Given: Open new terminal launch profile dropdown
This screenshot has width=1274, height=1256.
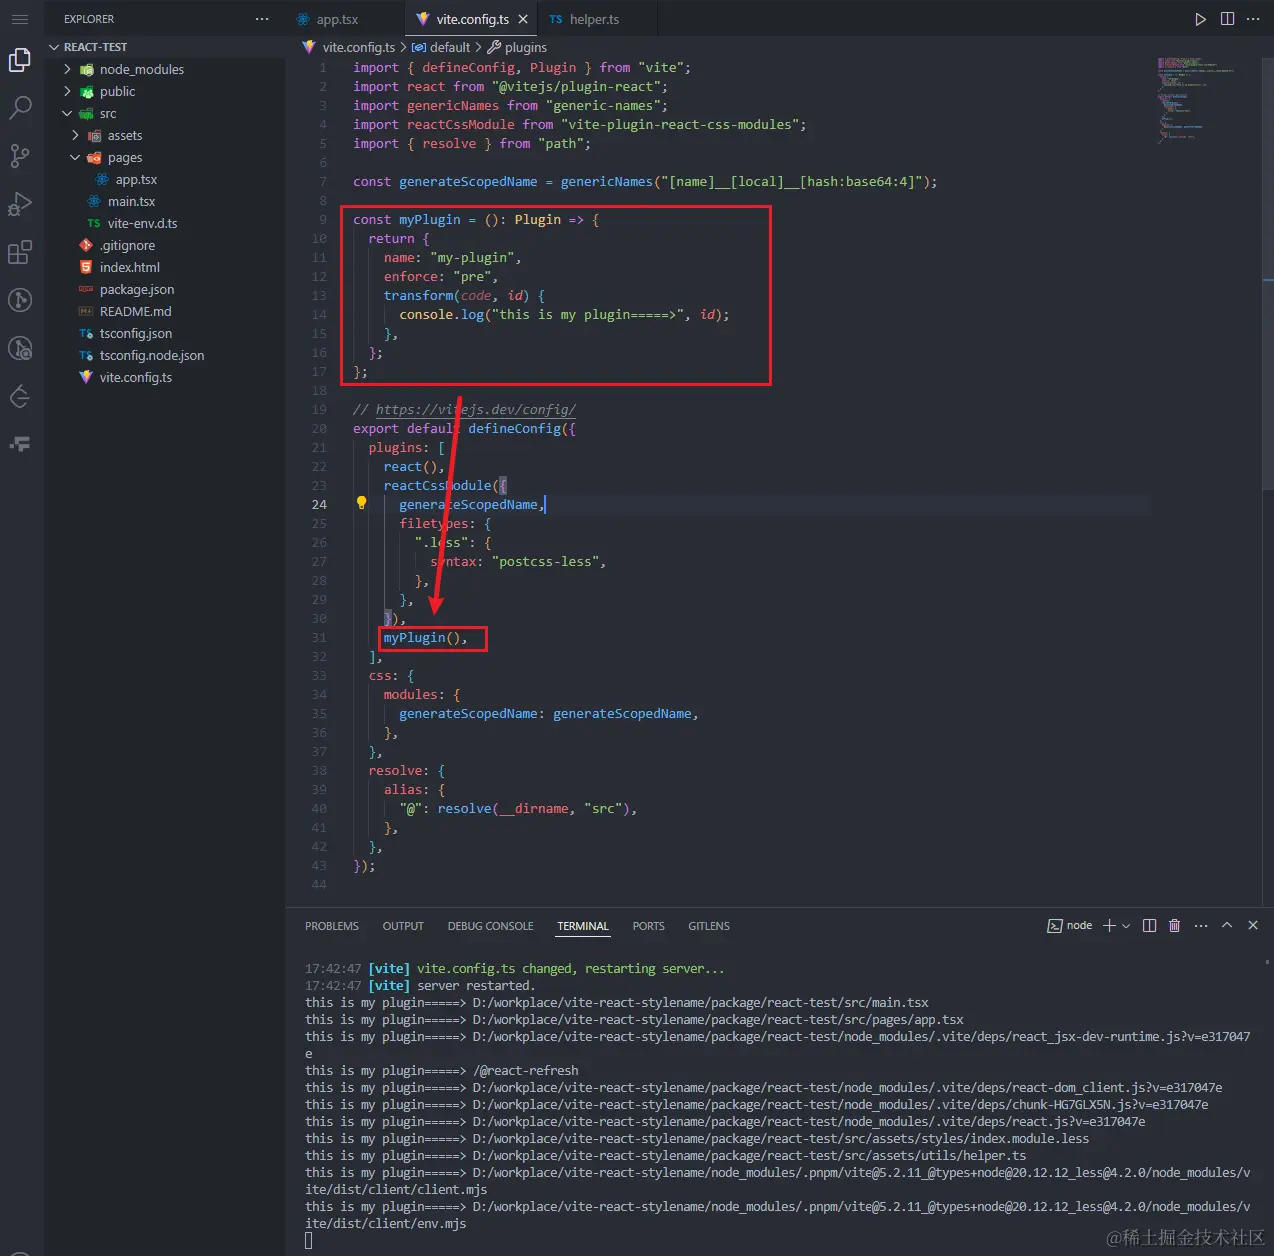Looking at the screenshot, I should [1127, 926].
